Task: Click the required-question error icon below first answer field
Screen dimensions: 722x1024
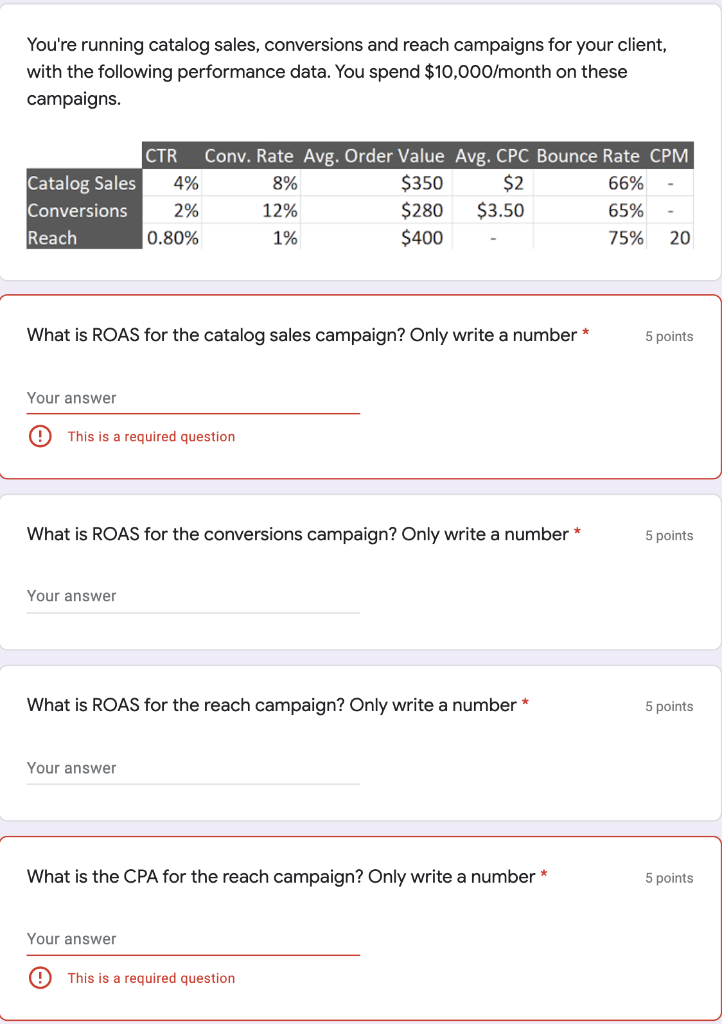Action: [40, 436]
